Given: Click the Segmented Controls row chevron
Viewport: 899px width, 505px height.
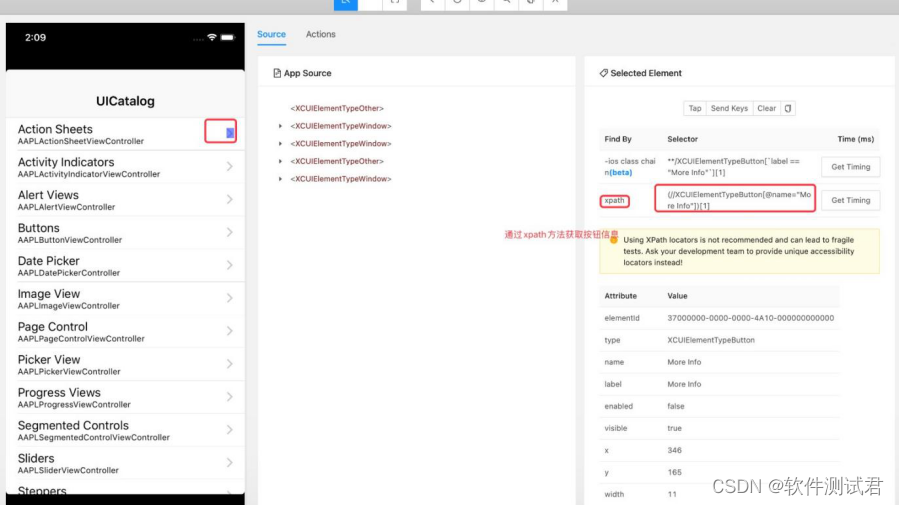Looking at the screenshot, I should pyautogui.click(x=229, y=430).
